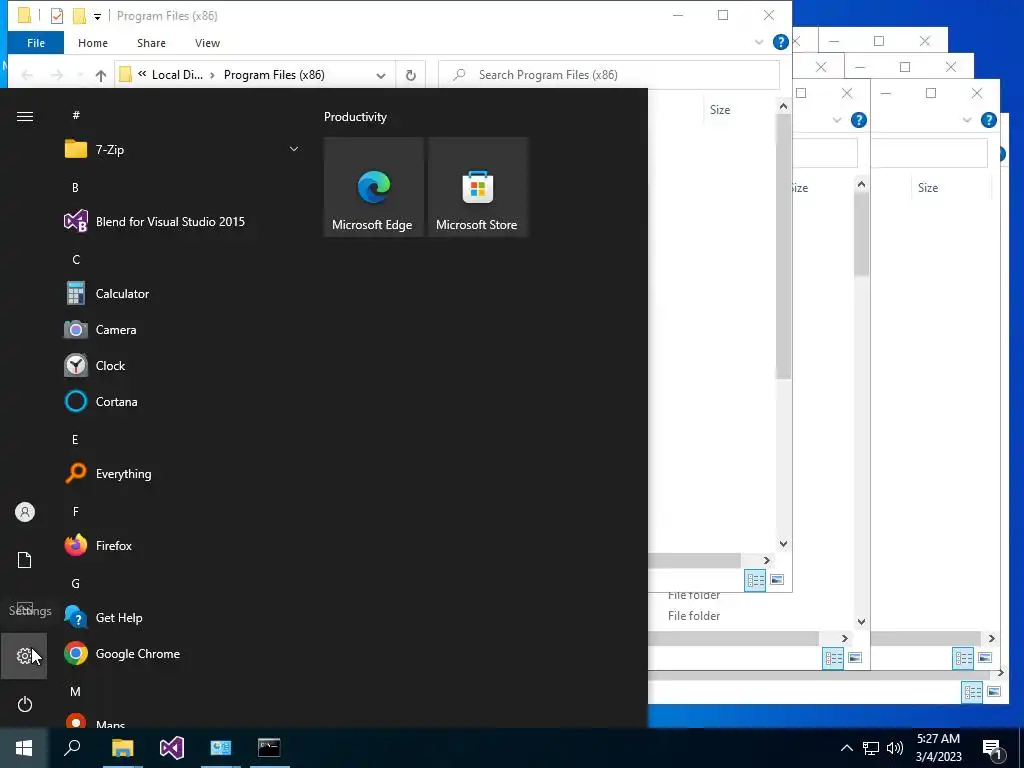Click the scroll-up arrow in front Explorer window

click(784, 106)
